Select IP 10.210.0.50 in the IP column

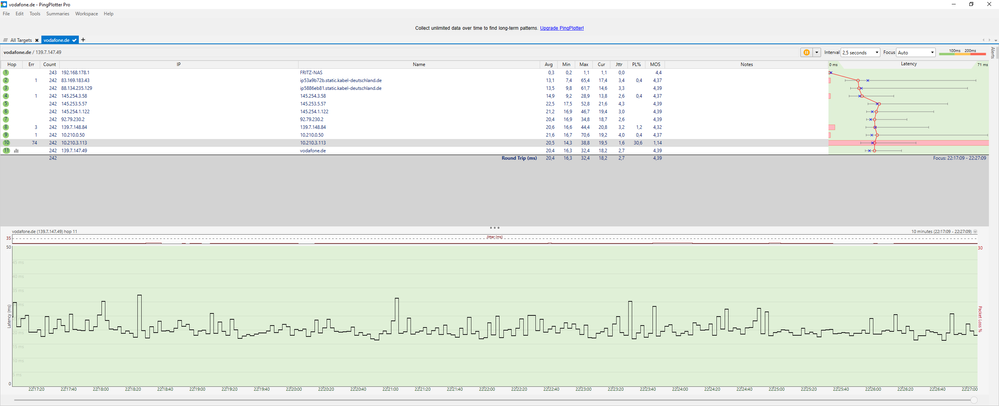73,134
